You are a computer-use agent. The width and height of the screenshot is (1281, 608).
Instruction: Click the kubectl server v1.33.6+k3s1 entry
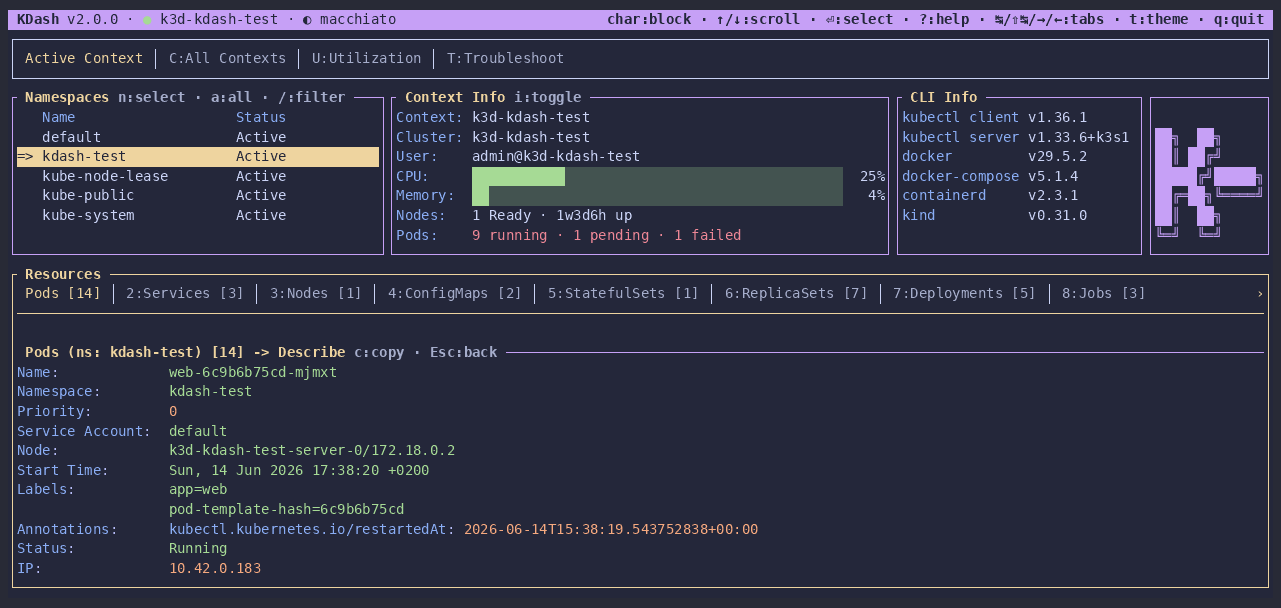pos(1016,137)
